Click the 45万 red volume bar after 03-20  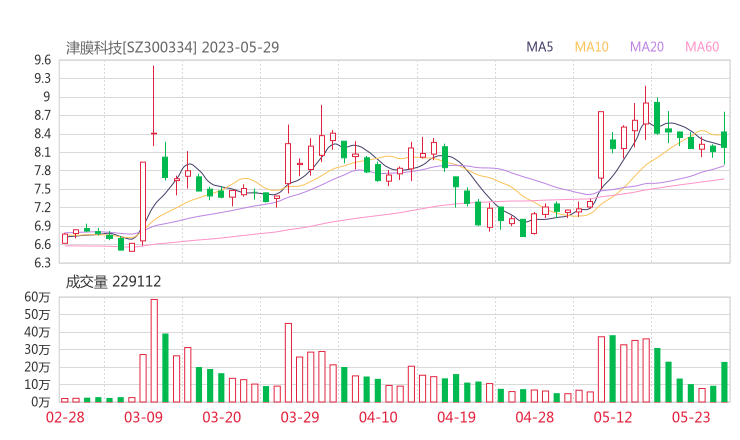(288, 363)
